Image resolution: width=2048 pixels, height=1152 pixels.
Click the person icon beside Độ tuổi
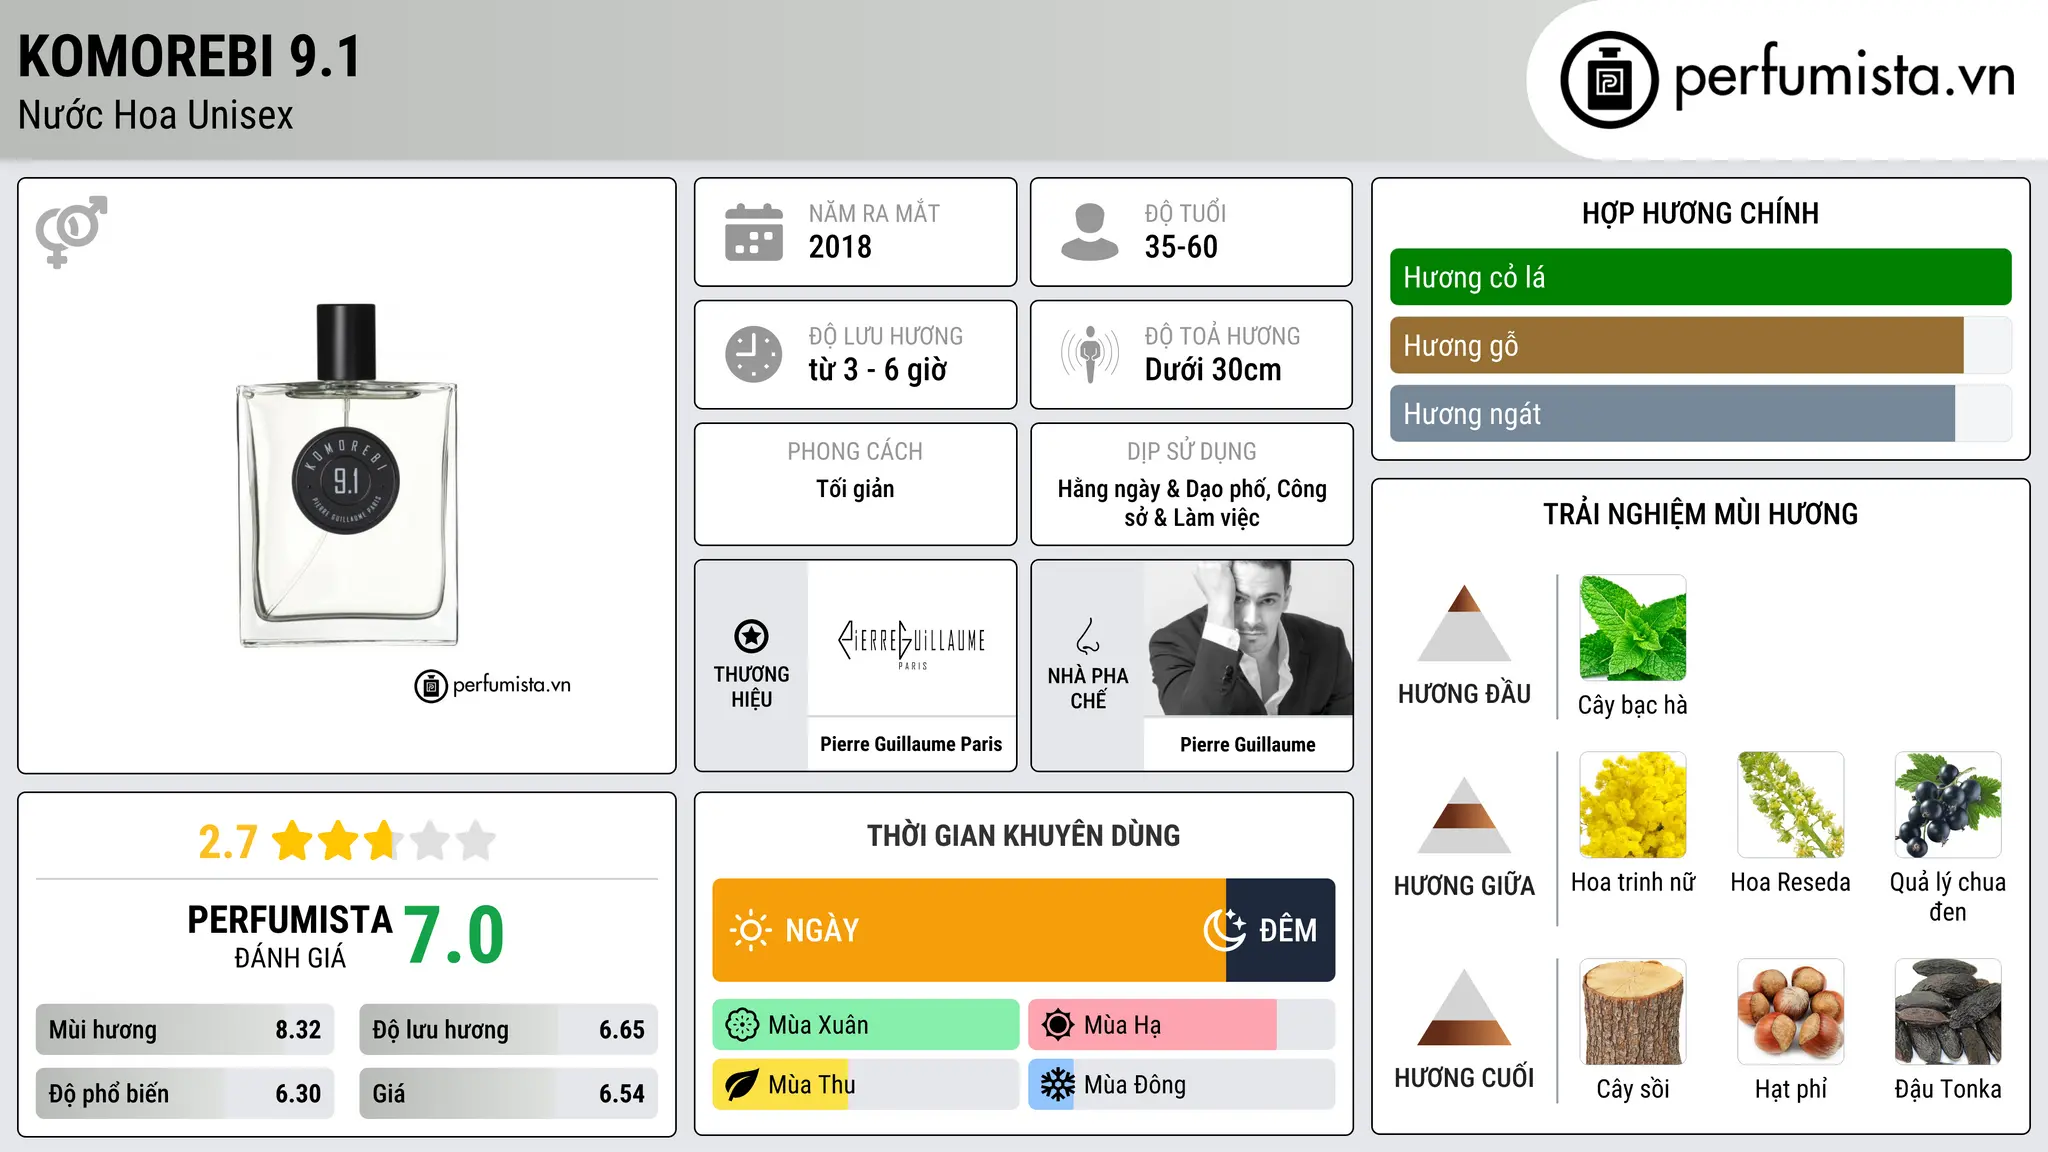pyautogui.click(x=1090, y=232)
